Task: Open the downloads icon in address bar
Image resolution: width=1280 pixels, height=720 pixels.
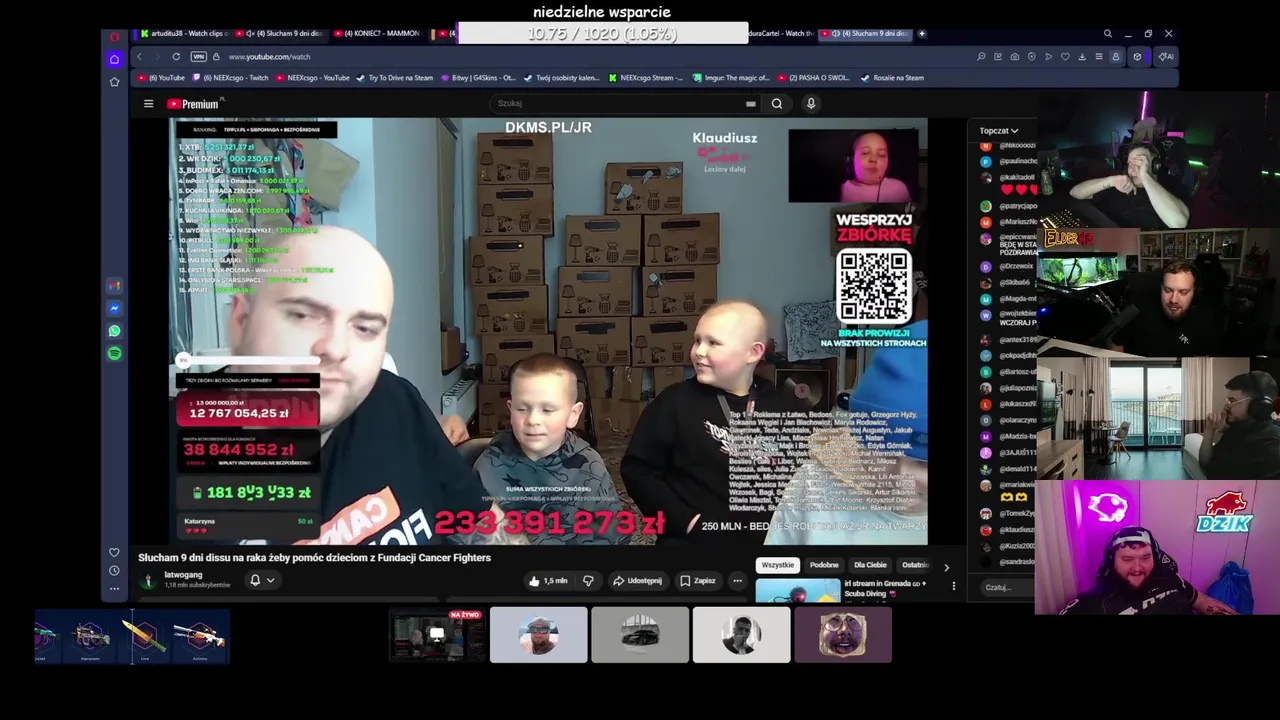Action: point(1082,57)
